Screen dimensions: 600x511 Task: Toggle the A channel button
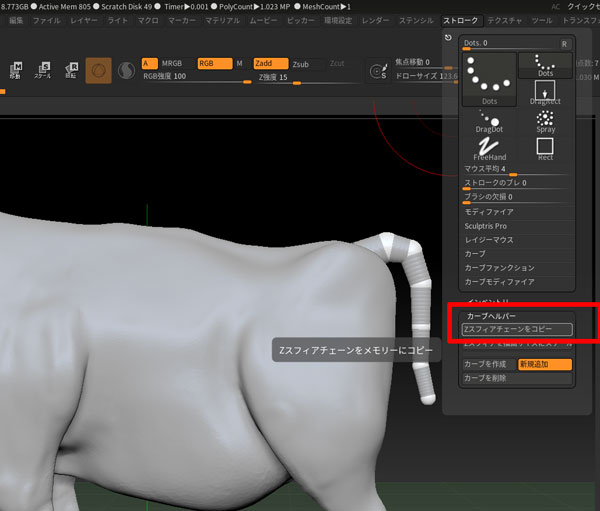149,64
